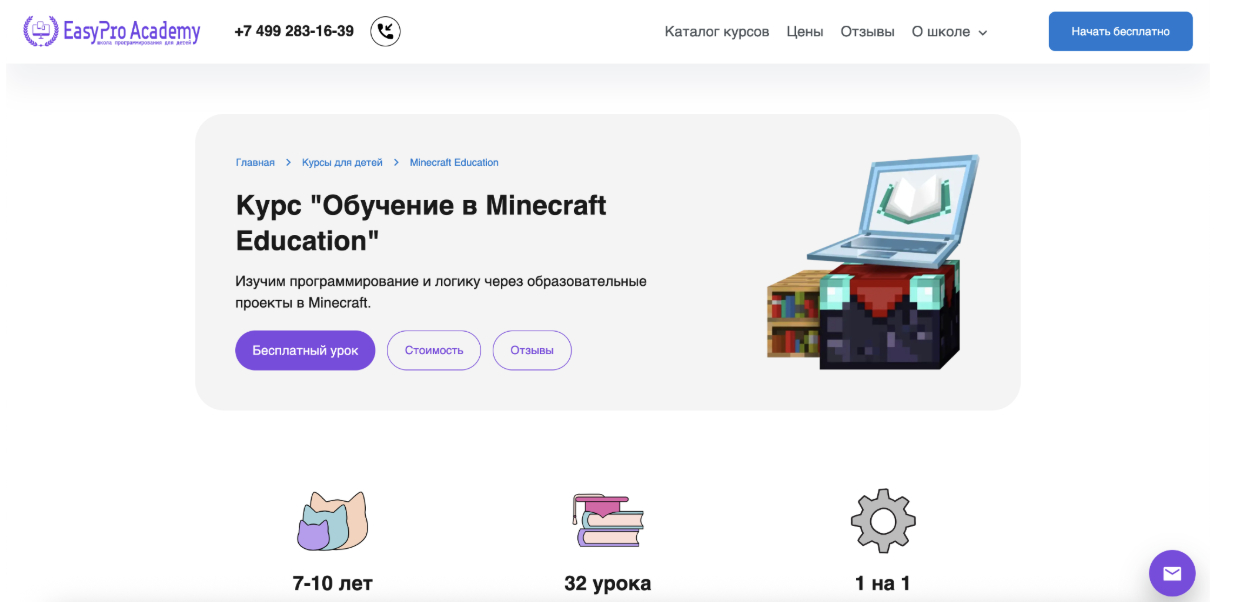Expand the О школе dropdown
Viewport: 1234px width, 602px height.
click(x=949, y=31)
